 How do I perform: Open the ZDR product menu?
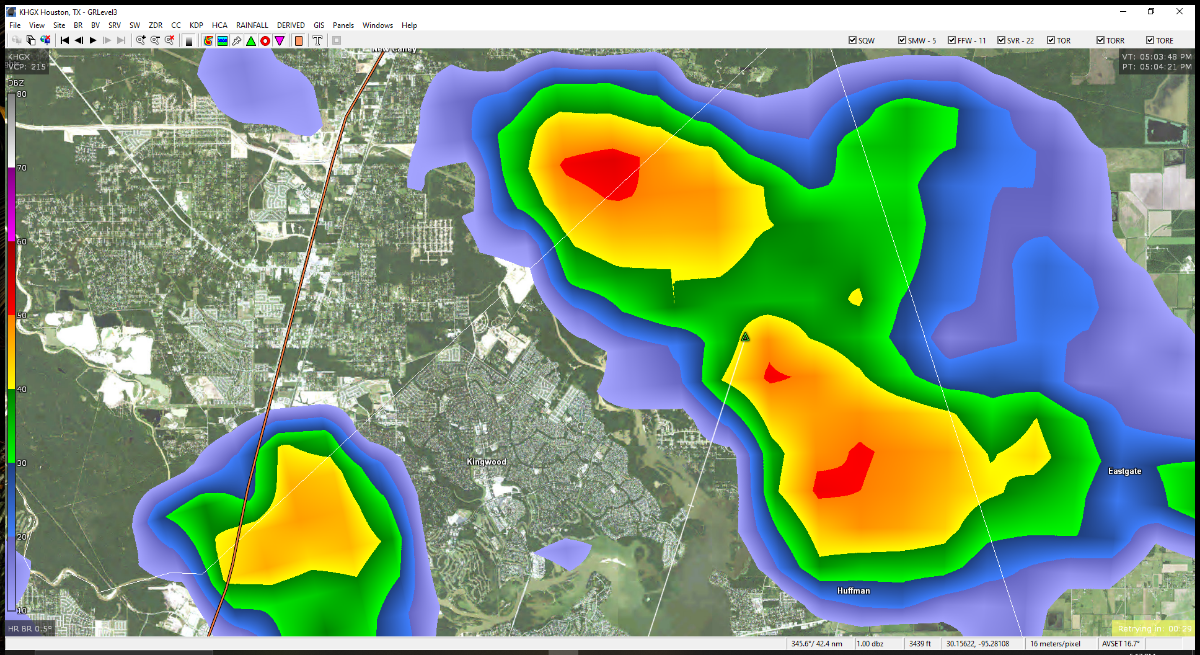coord(155,24)
